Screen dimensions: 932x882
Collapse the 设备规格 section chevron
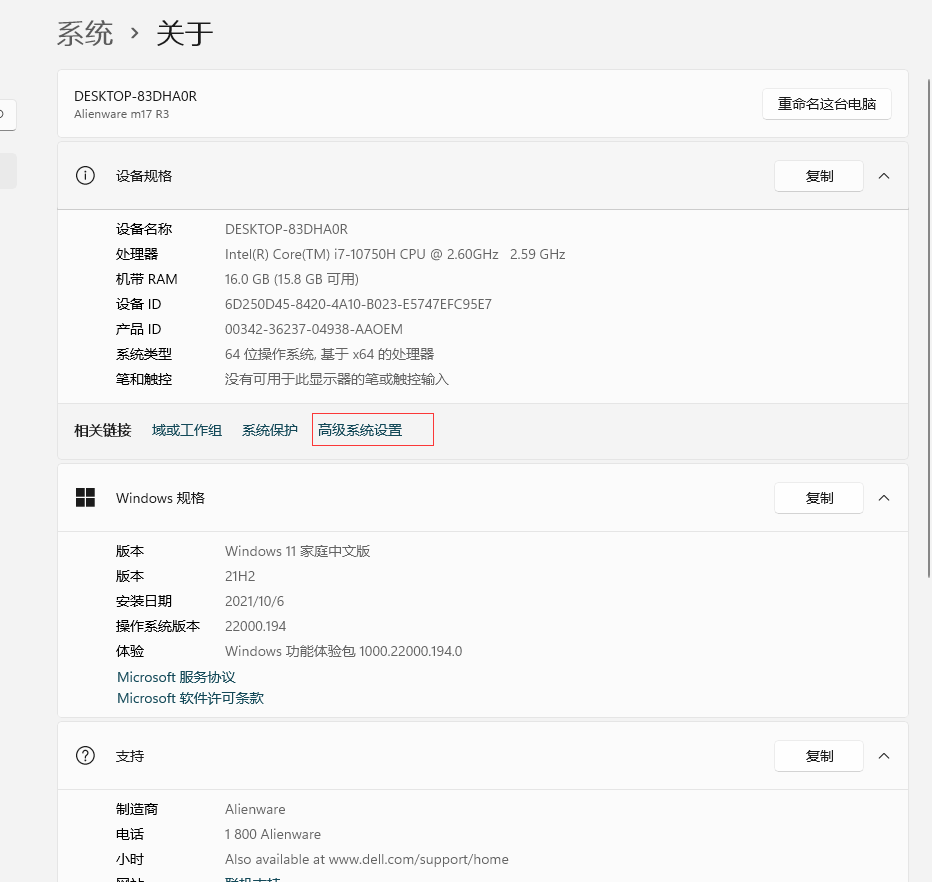[x=884, y=176]
